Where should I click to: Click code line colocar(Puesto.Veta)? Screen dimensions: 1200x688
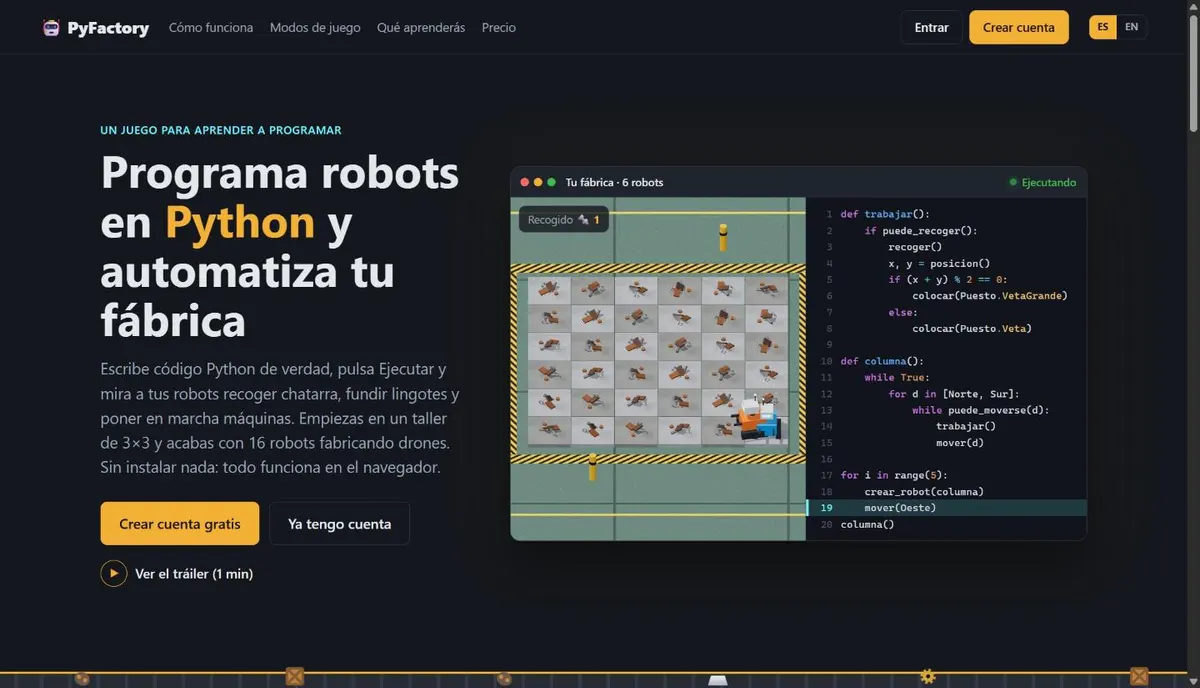click(972, 329)
